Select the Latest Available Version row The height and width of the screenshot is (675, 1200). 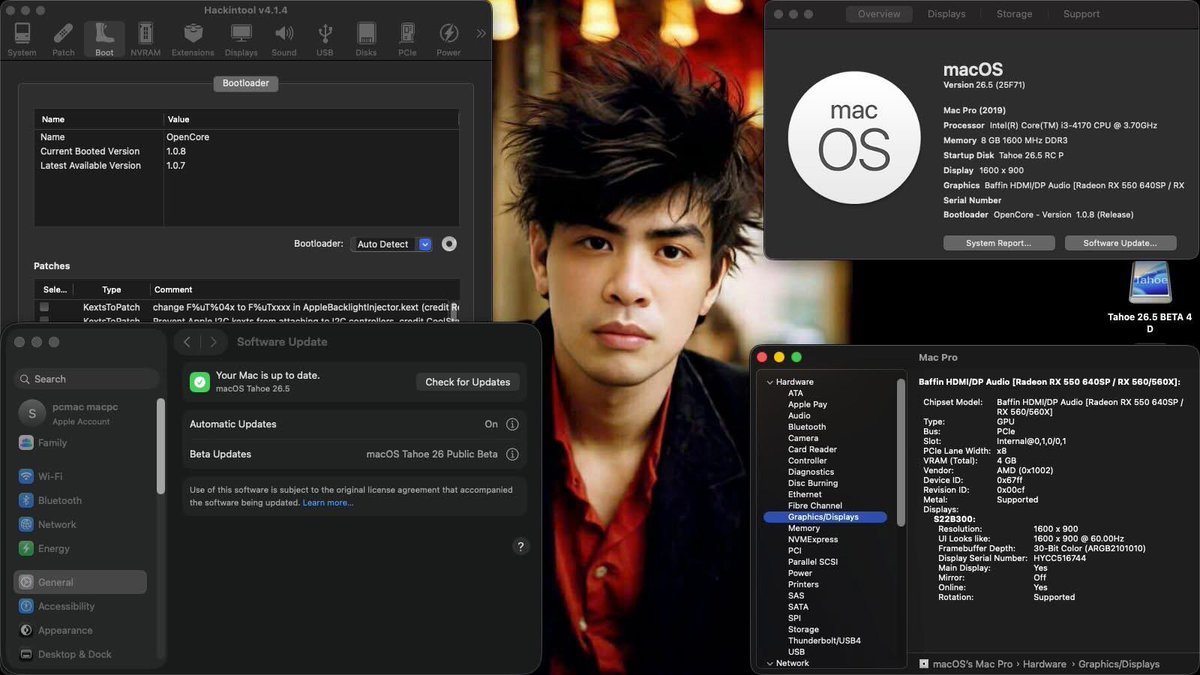(246, 166)
